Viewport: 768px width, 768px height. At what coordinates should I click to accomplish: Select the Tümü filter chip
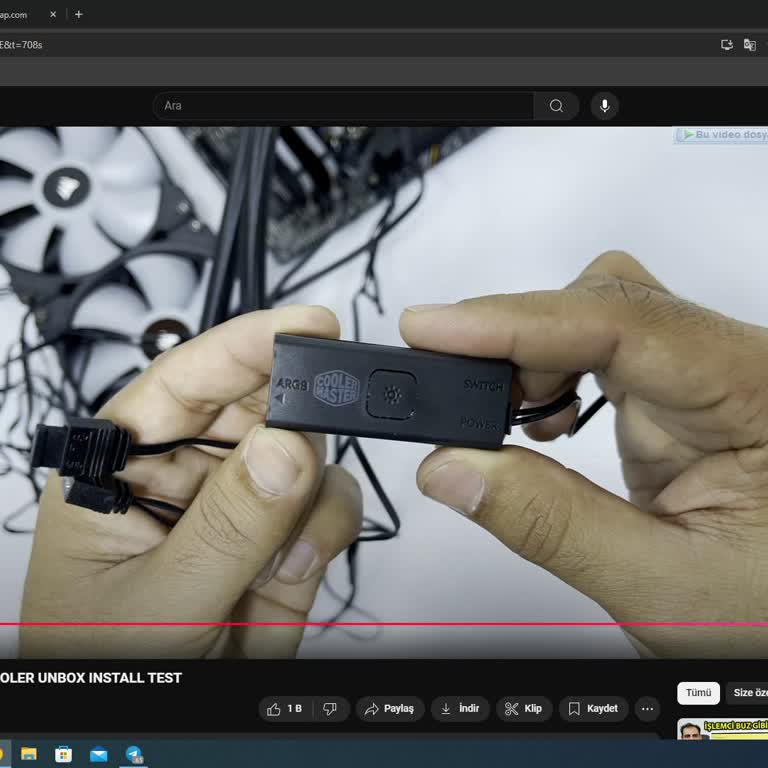tap(698, 693)
